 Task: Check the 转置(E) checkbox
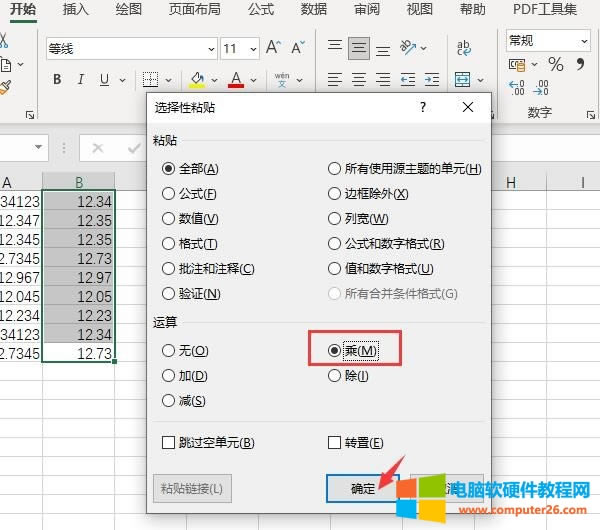coord(335,443)
